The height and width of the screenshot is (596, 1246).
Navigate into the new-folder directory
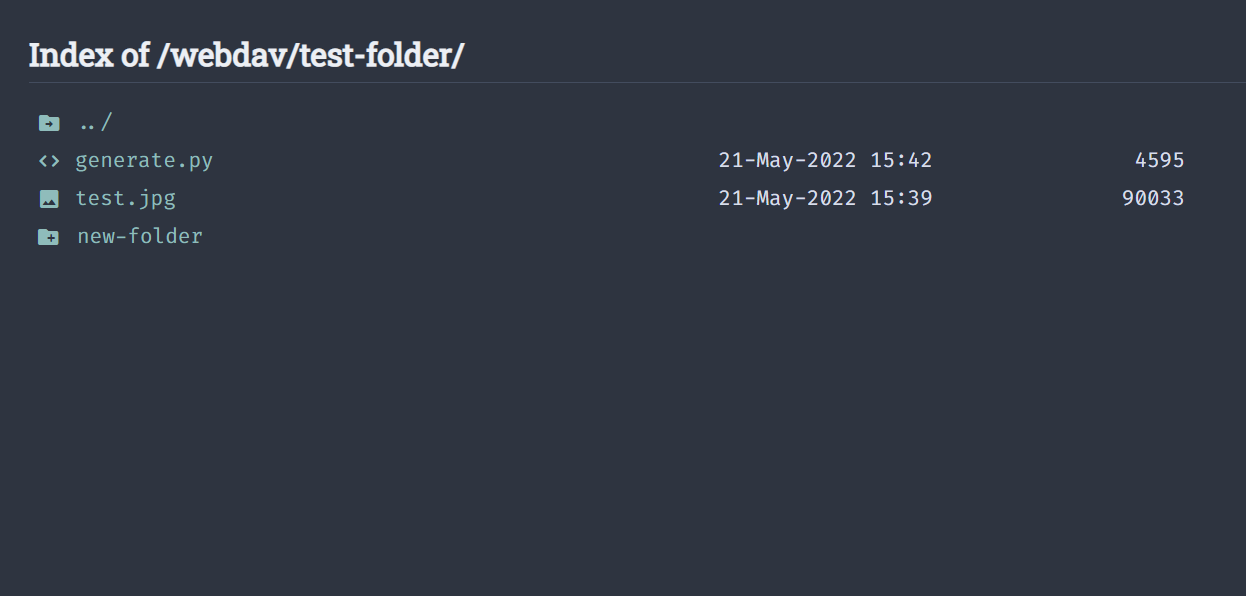click(140, 236)
